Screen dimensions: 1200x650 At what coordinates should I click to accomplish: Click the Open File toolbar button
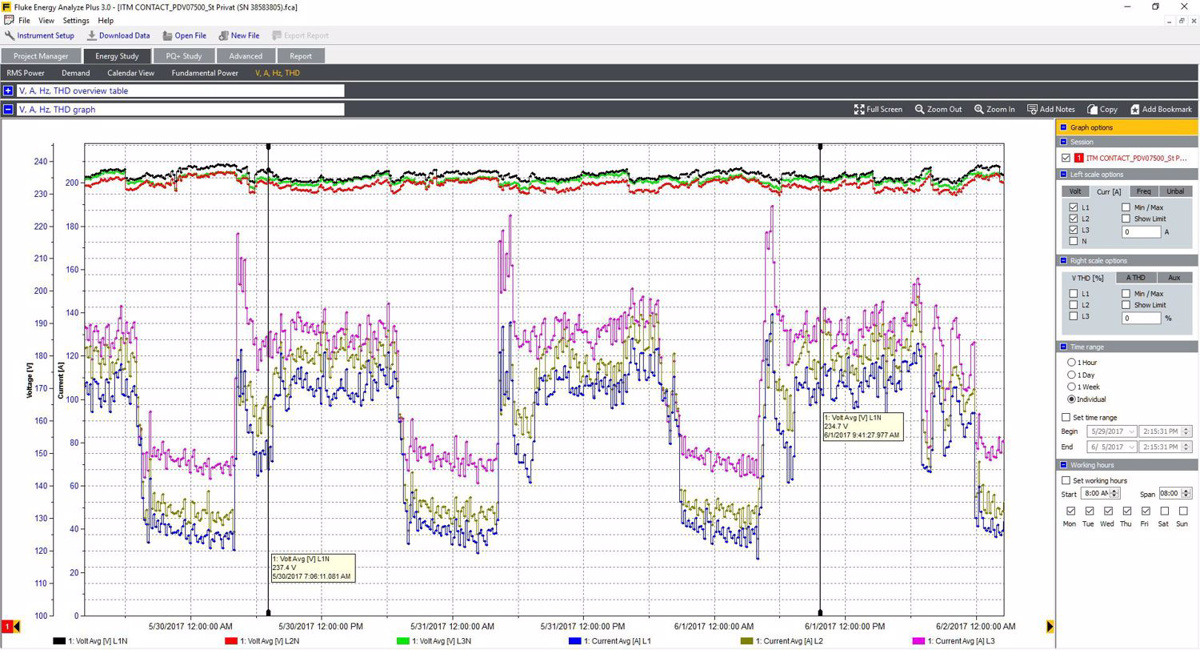tap(184, 36)
